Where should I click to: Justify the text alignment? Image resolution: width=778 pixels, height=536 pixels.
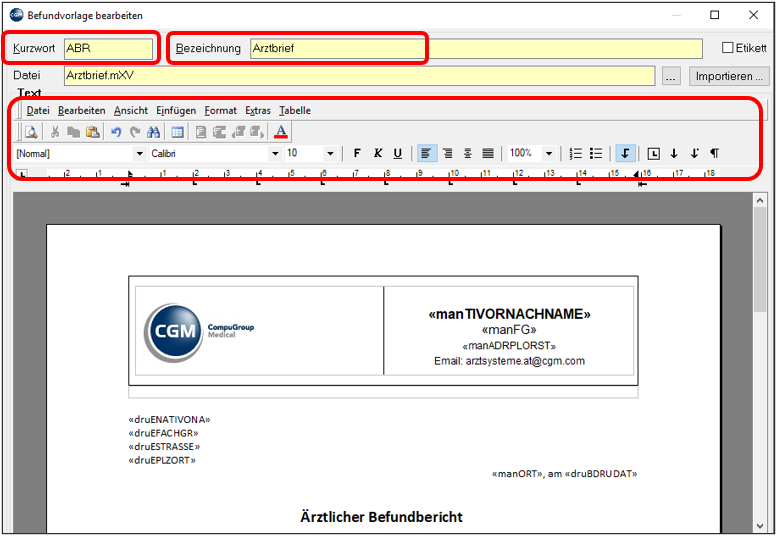pyautogui.click(x=488, y=153)
